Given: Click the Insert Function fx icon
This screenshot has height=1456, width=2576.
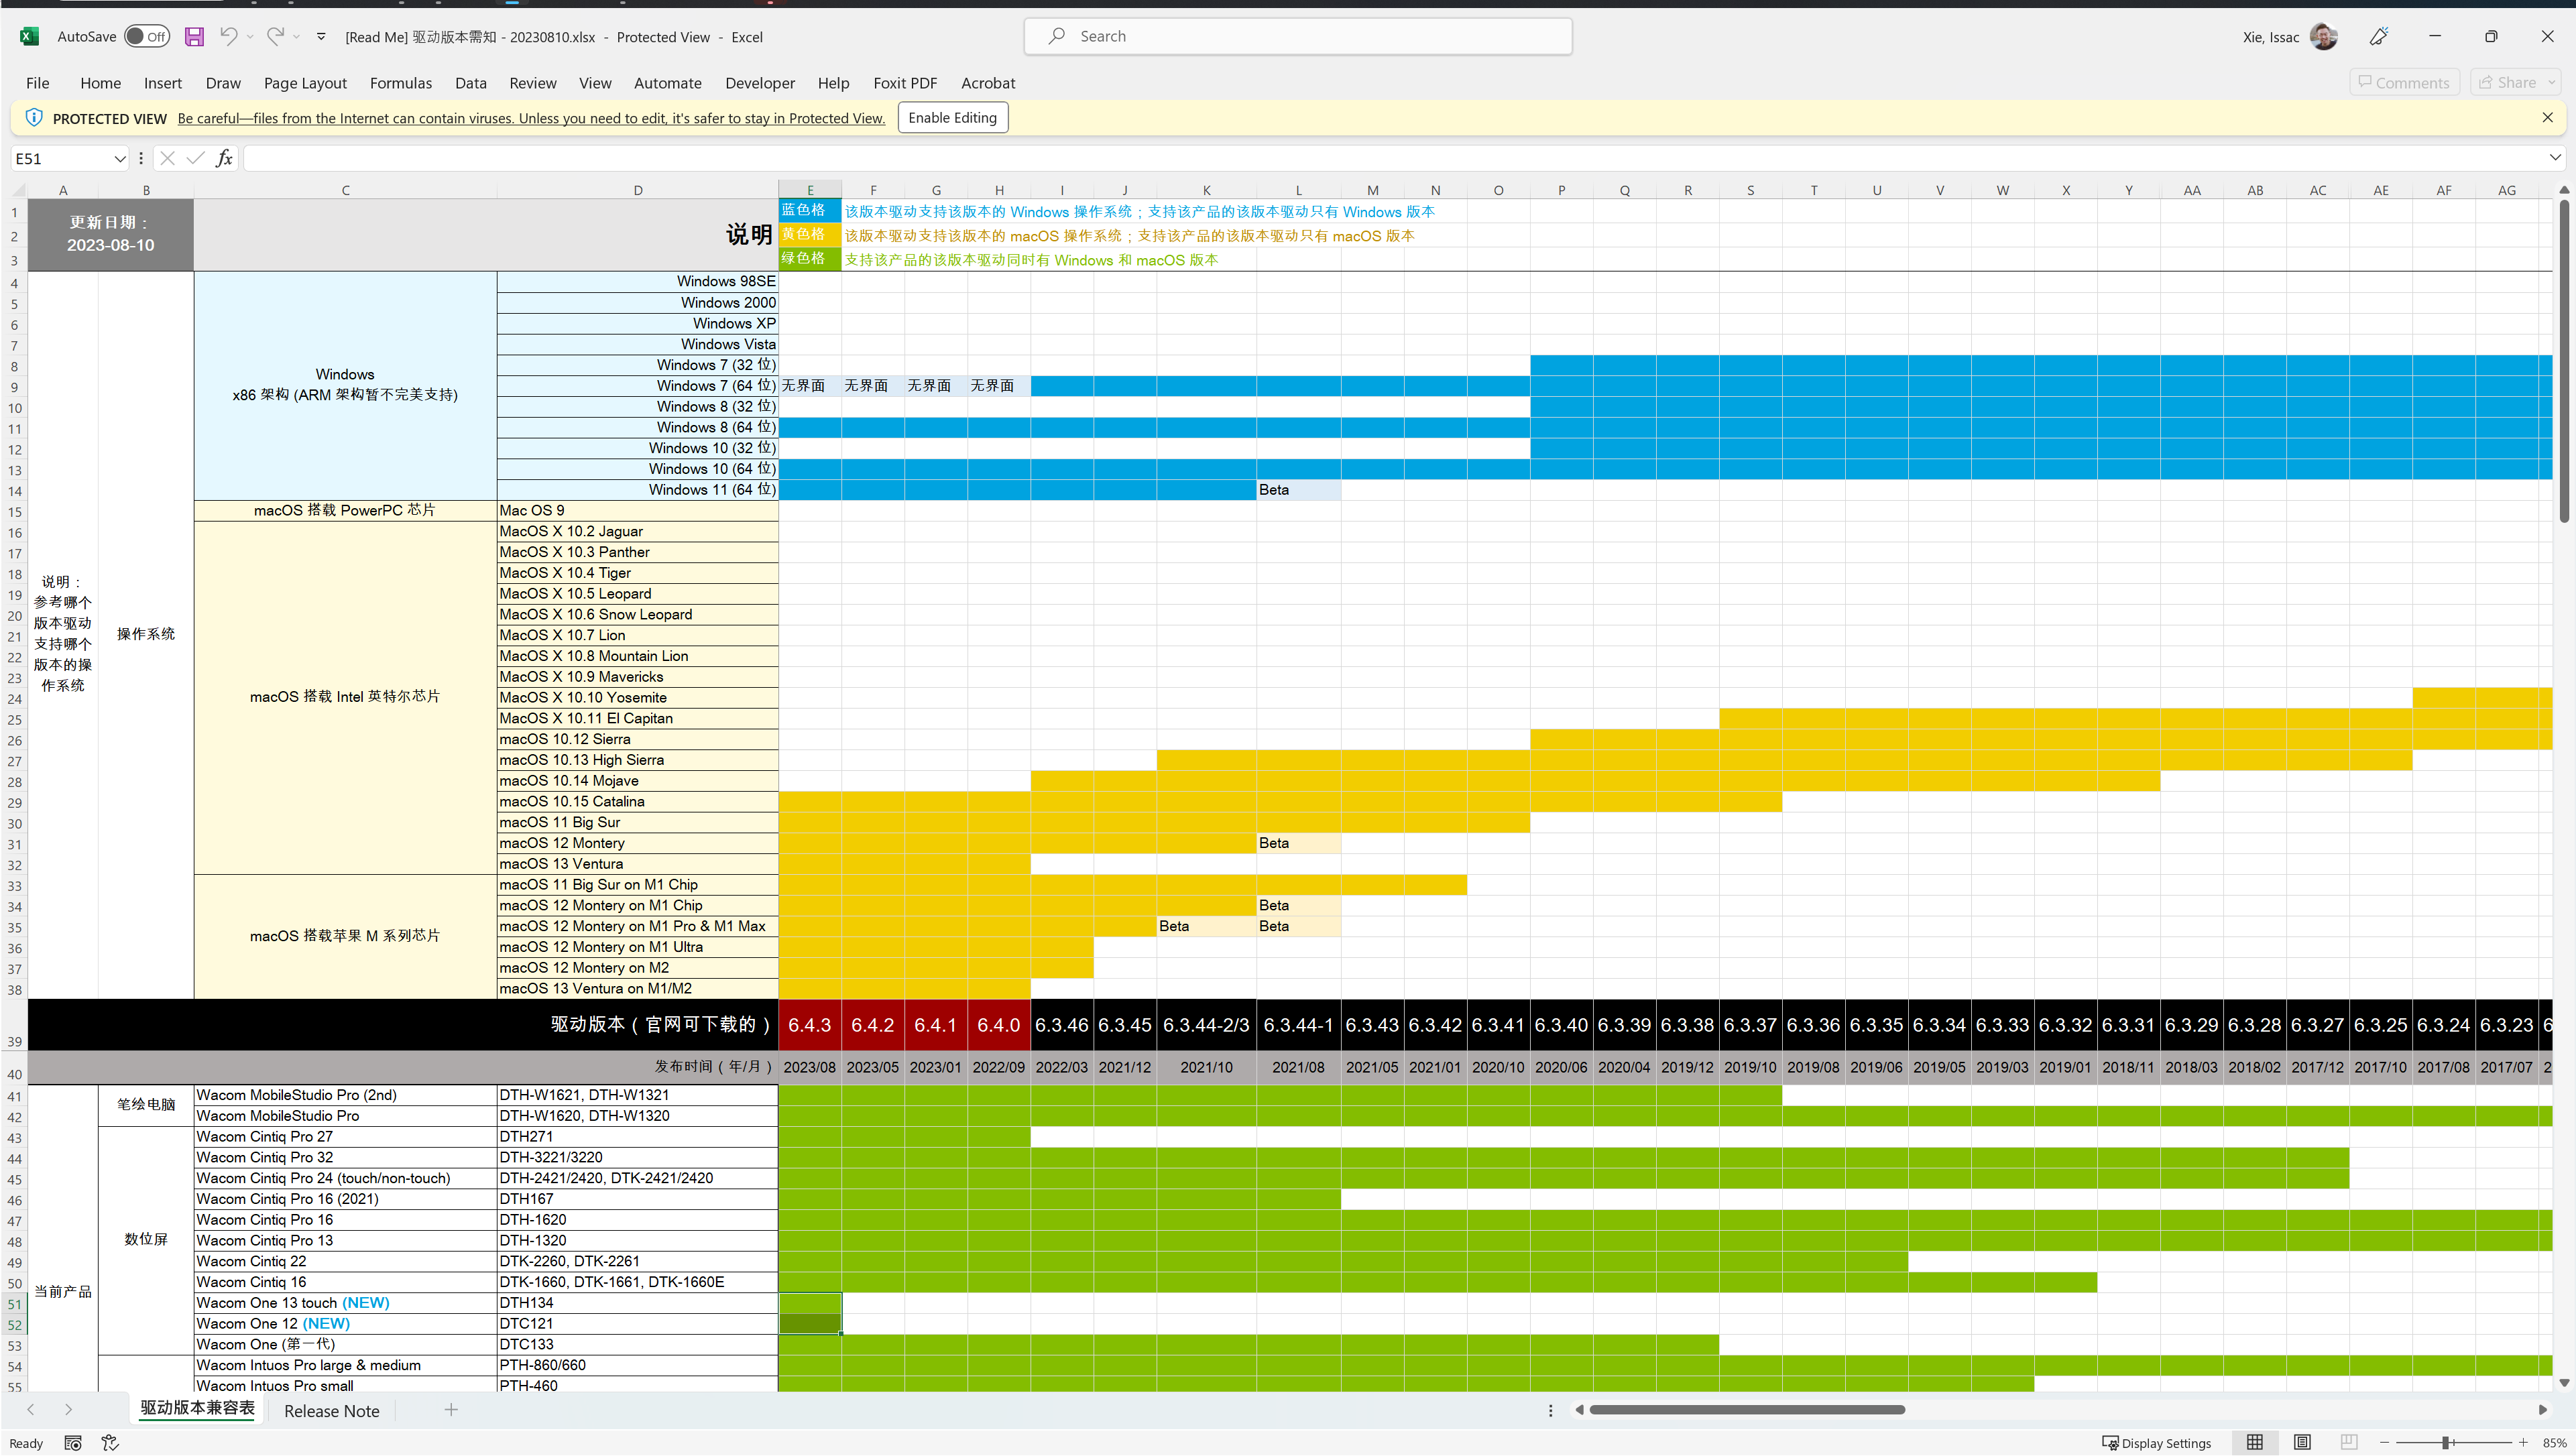Looking at the screenshot, I should coord(224,158).
